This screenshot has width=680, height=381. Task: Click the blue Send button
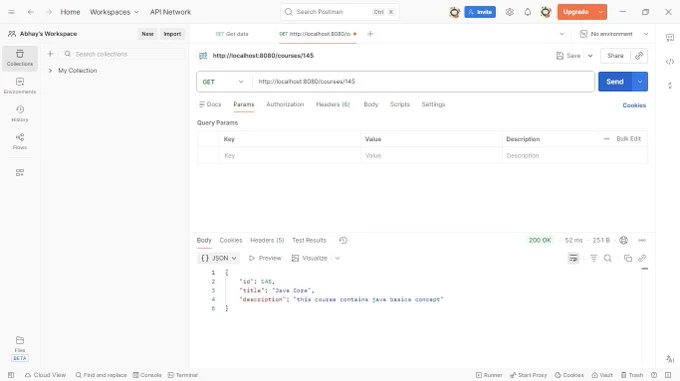pos(615,81)
